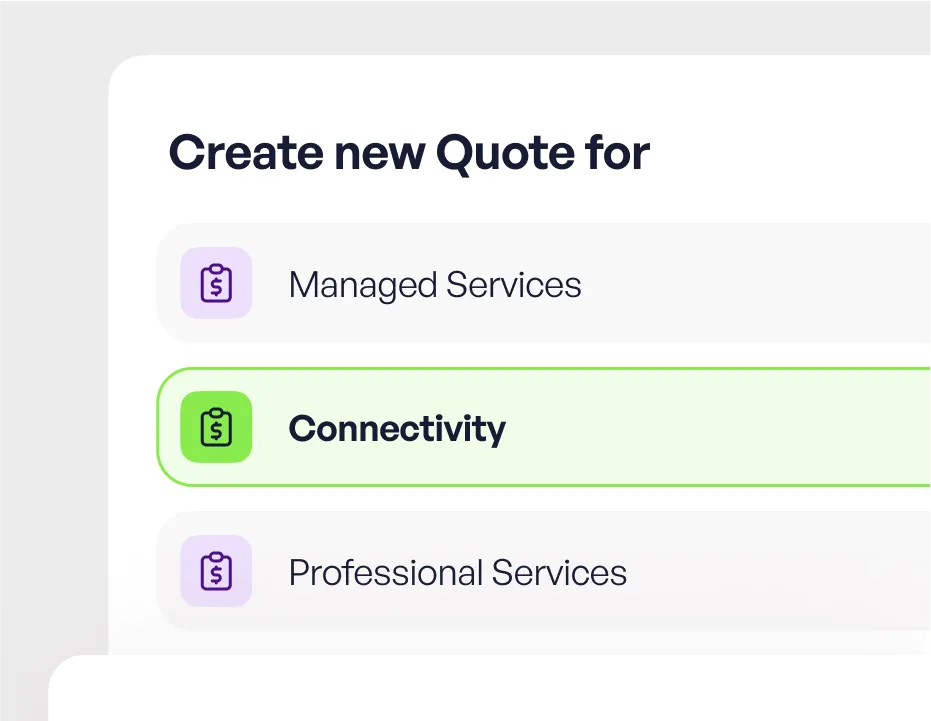Viewport: 931px width, 721px height.
Task: Click empty space right of Professional Services label
Action: pos(780,573)
